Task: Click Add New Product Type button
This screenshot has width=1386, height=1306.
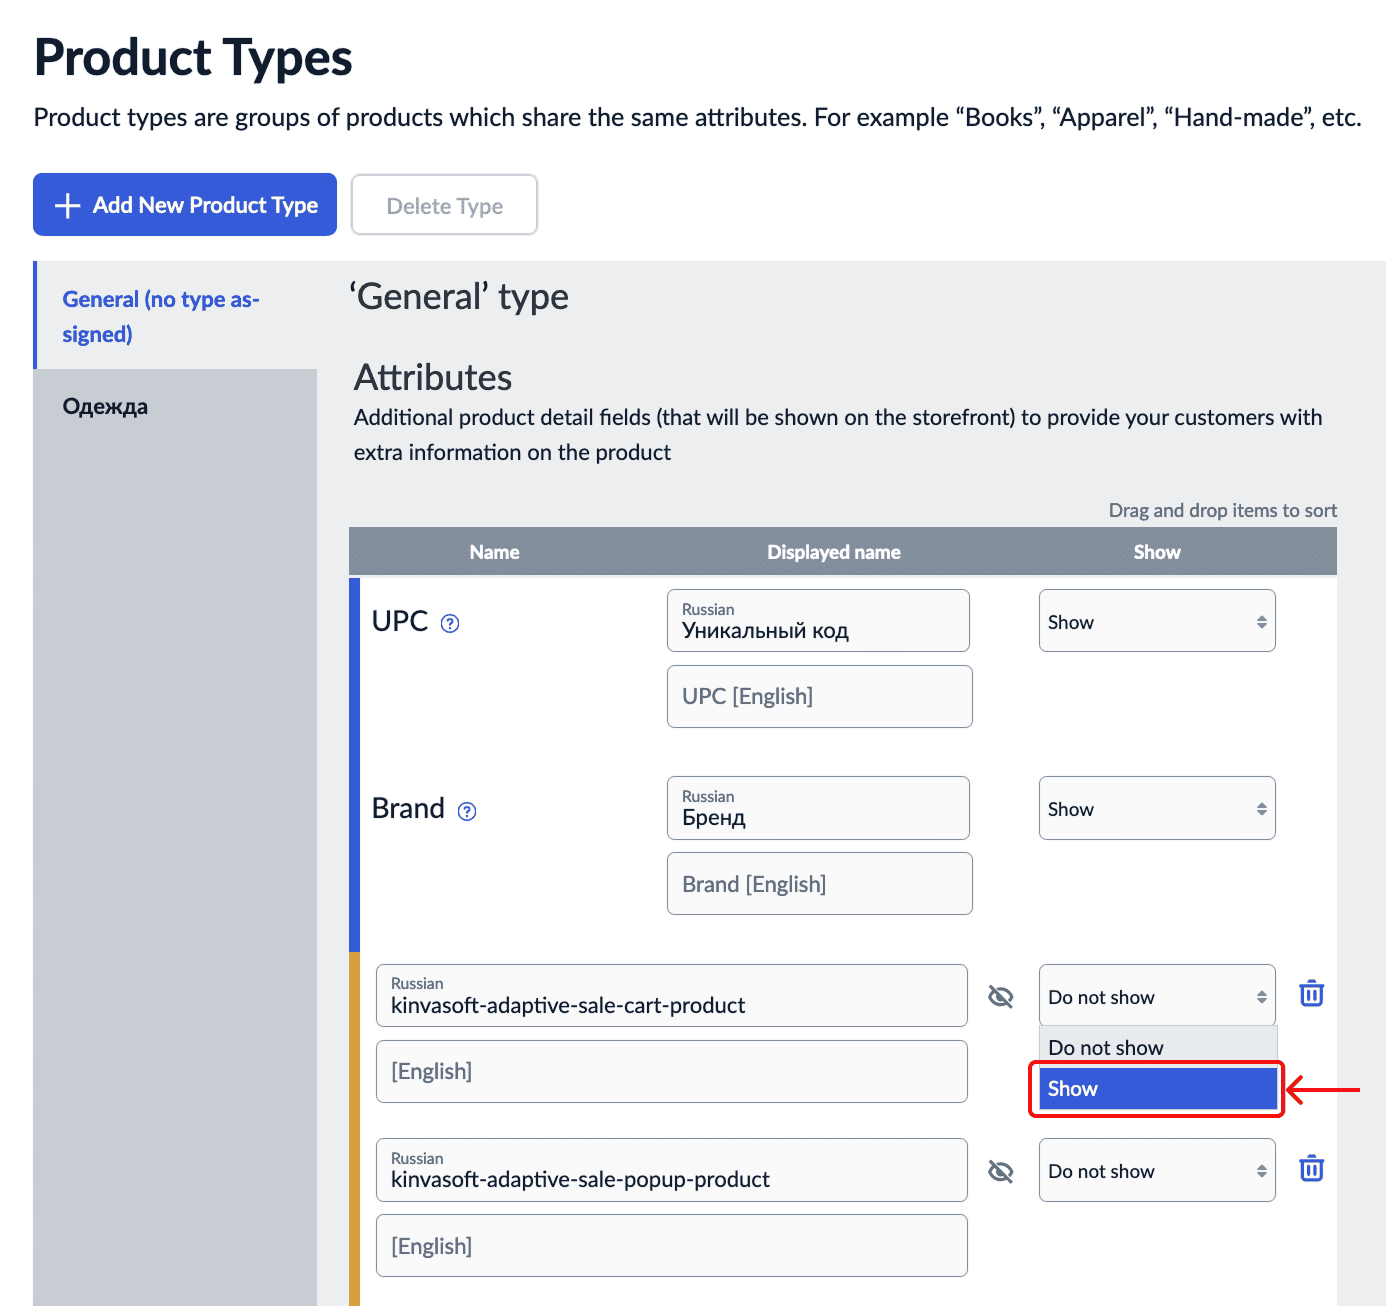Action: (x=185, y=205)
